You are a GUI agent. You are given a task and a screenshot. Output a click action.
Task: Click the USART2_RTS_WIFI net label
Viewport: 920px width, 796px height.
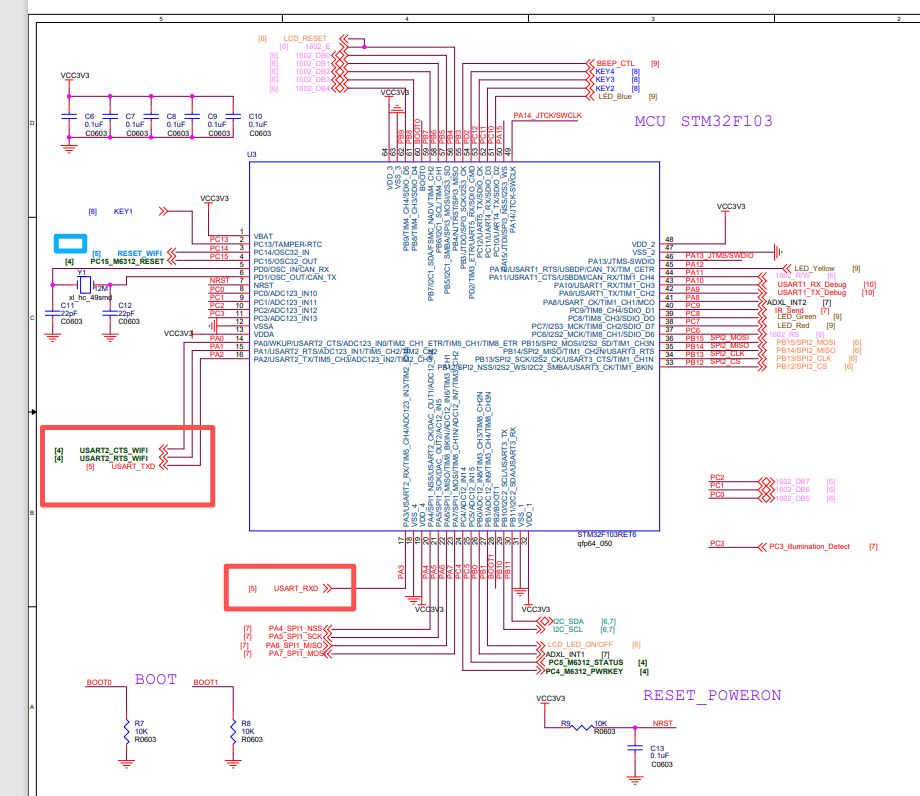pyautogui.click(x=114, y=458)
